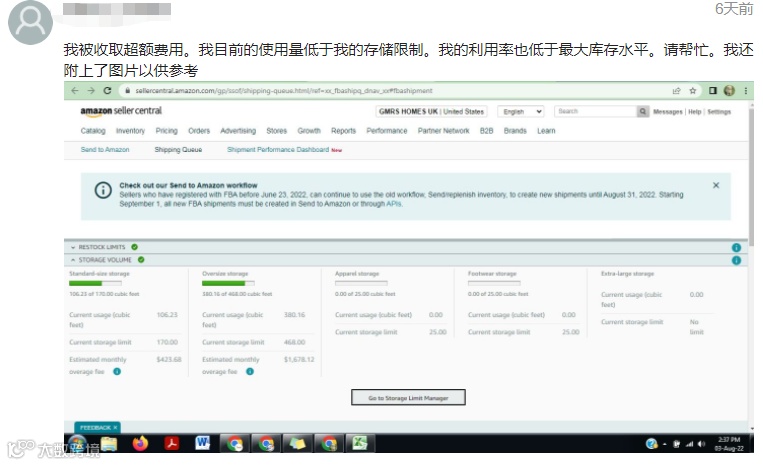Click the green check beside Storage Volume
Viewport: 763px width, 465px height.
[x=141, y=260]
